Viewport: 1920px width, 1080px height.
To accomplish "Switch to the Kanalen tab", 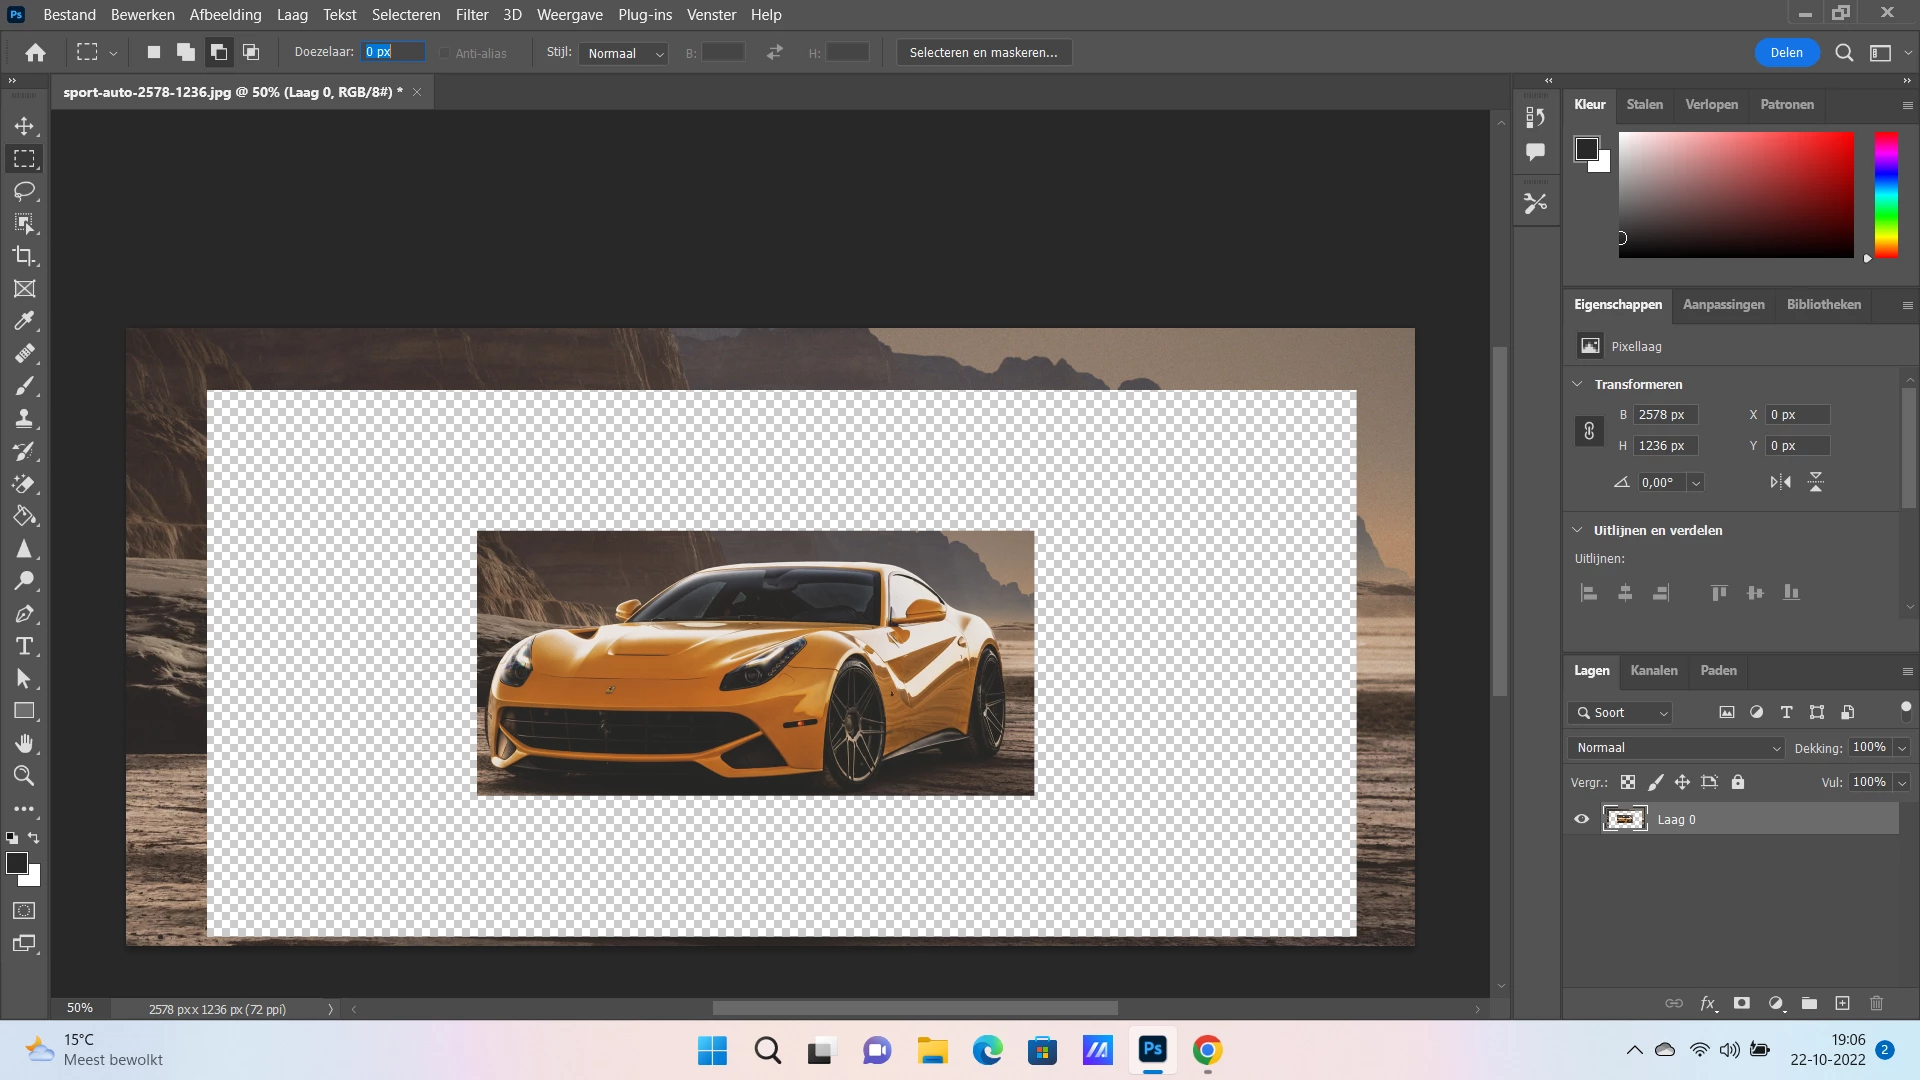I will tap(1654, 671).
